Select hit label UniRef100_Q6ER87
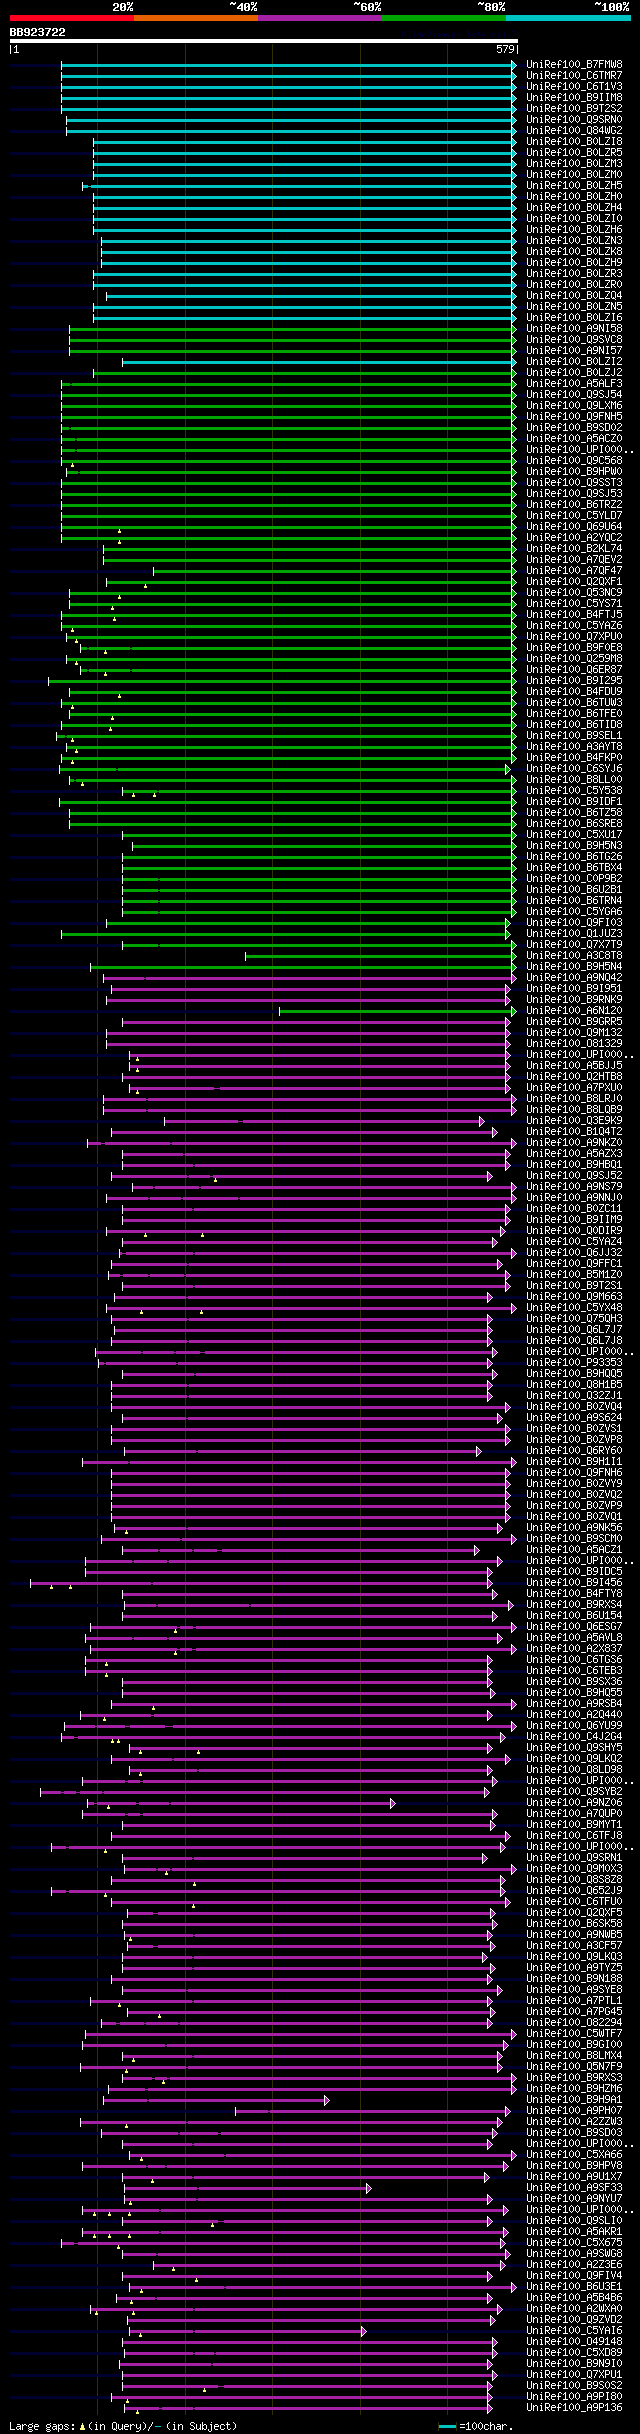Image resolution: width=640 pixels, height=2434 pixels. coord(574,670)
